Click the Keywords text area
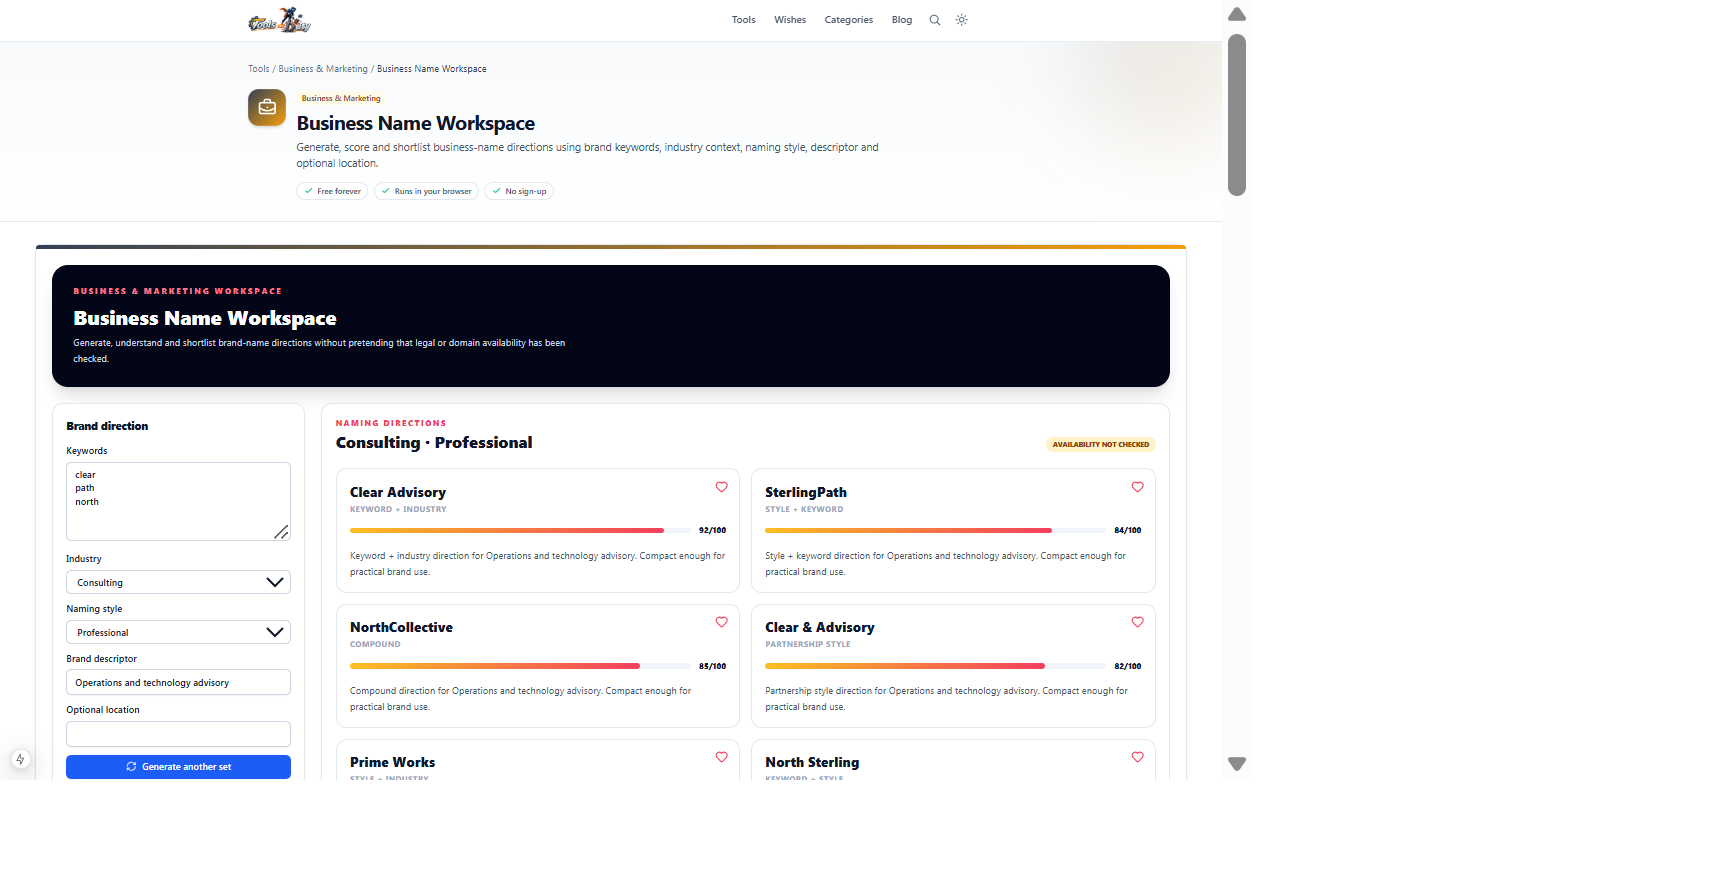Screen dimensions: 1728x880 (178, 501)
